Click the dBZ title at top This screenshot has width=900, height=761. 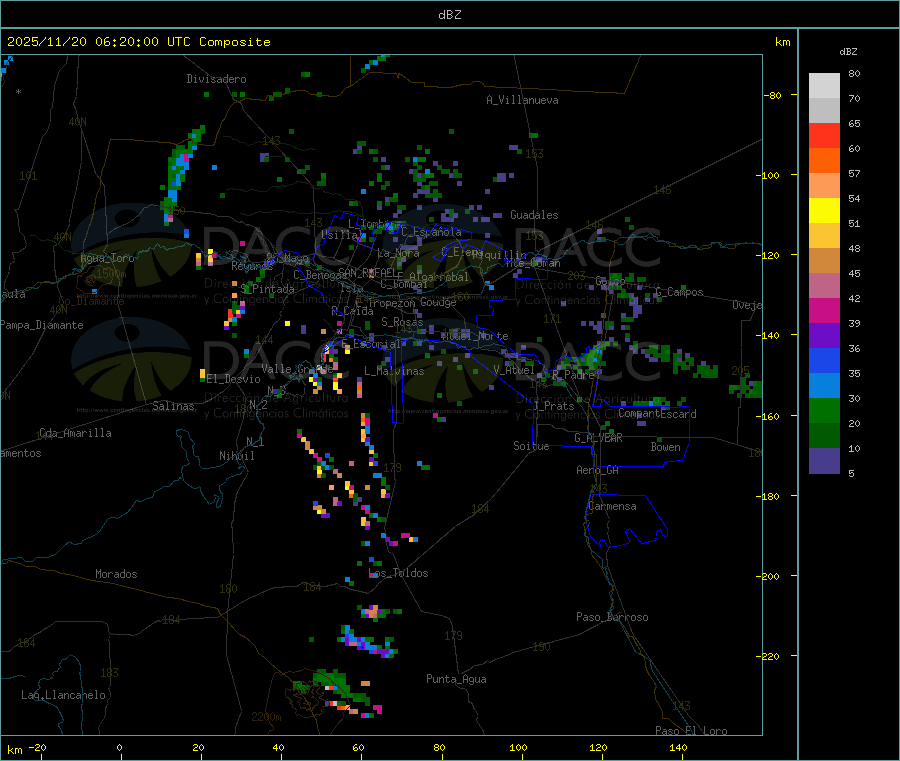449,14
